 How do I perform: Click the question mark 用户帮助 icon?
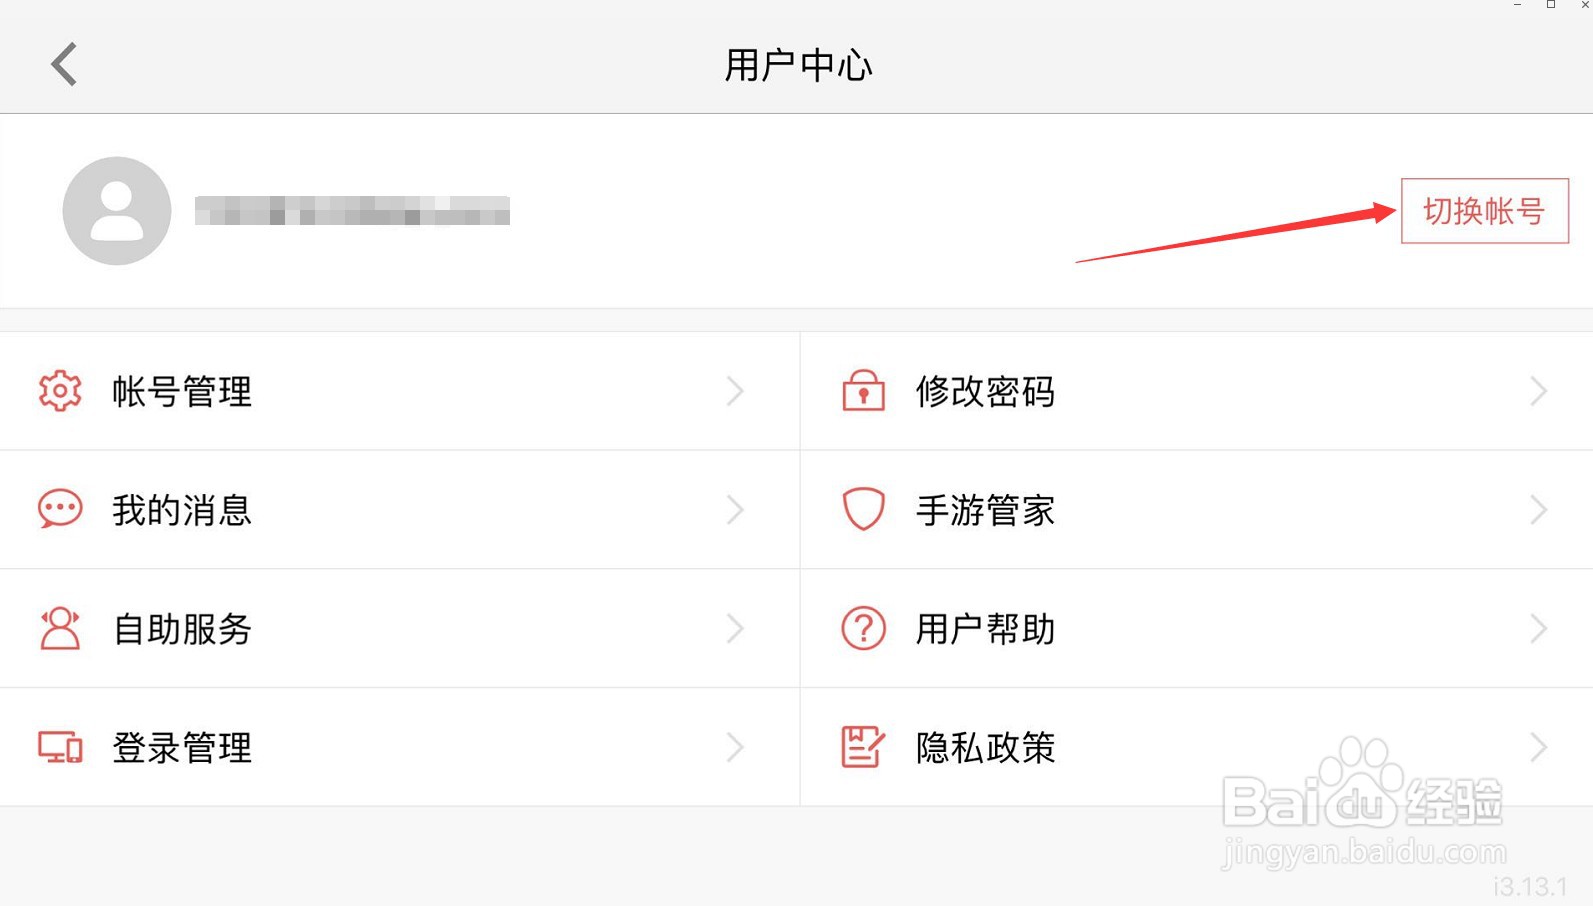click(x=863, y=629)
